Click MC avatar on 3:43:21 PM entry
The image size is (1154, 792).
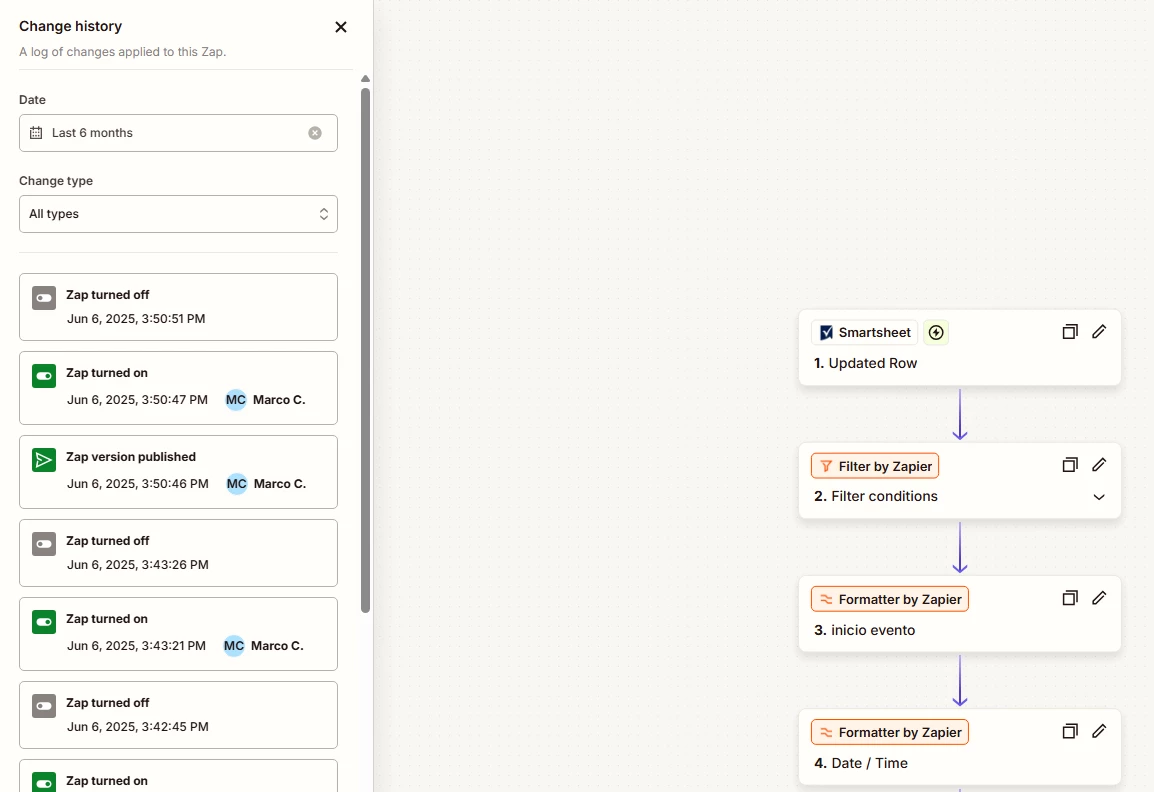233,646
